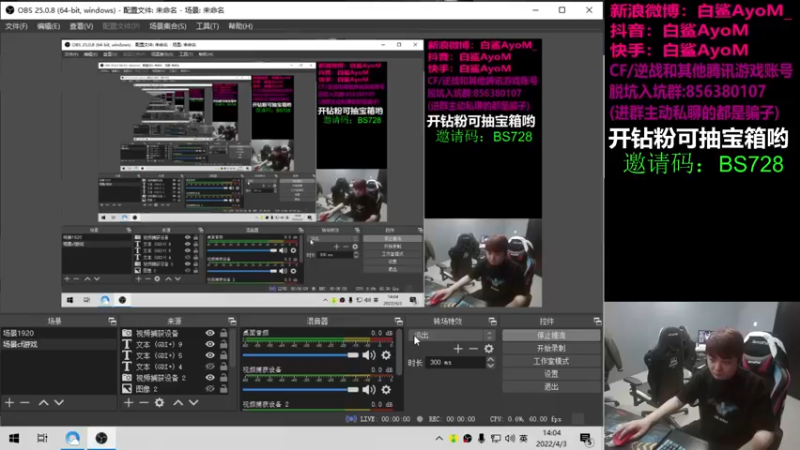
Task: Adjust the 桌面音频 volume slider
Action: tap(301, 355)
